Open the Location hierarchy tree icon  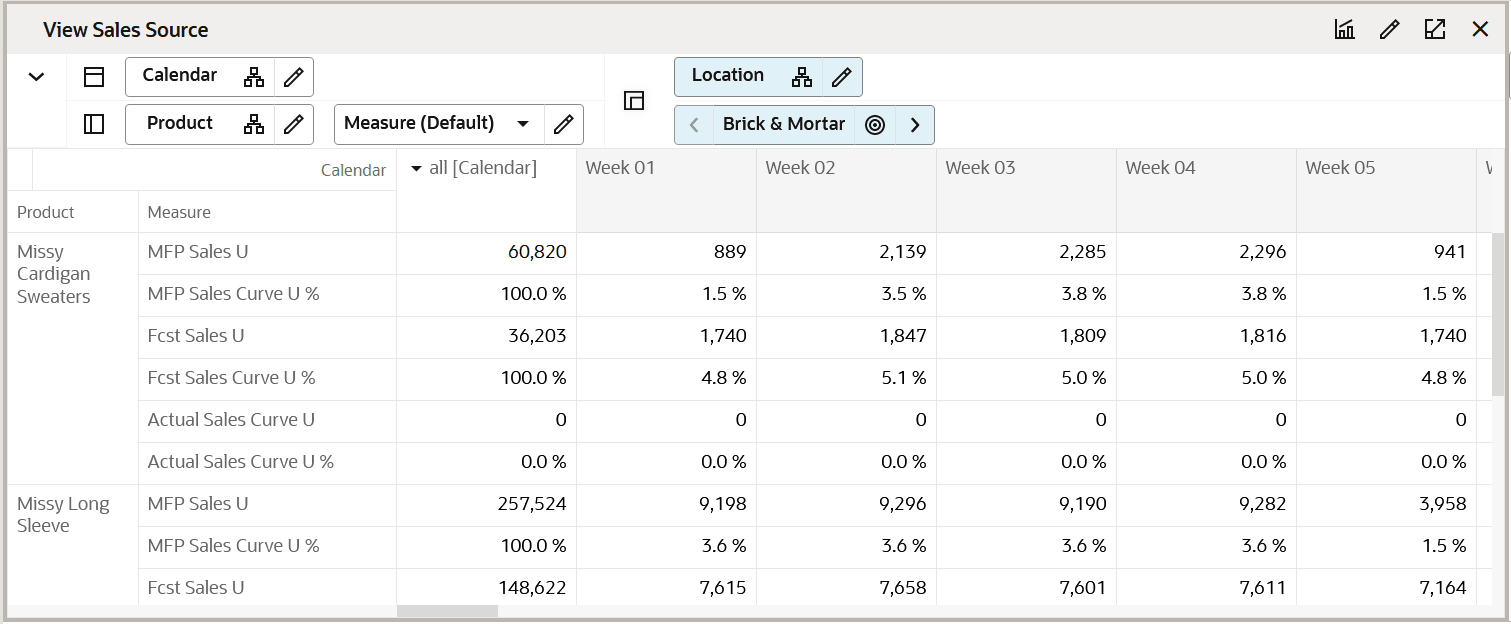(803, 76)
